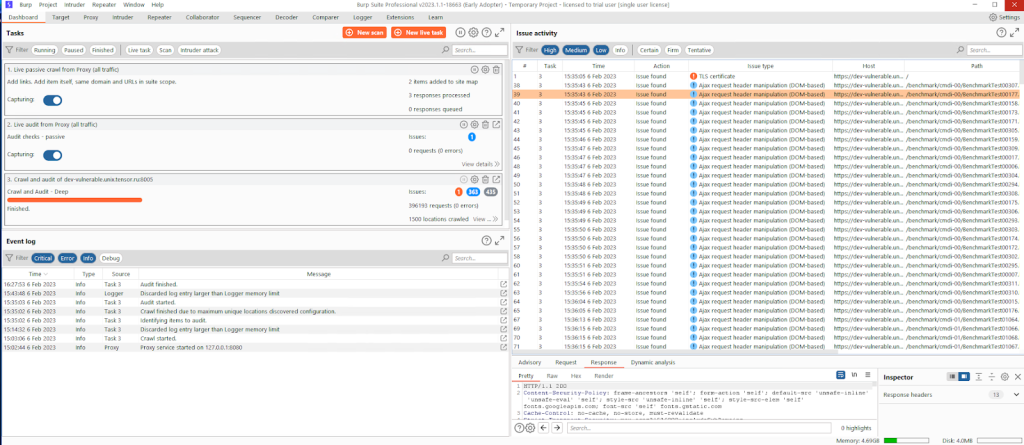
Task: Click the Inspector settings gear icon
Action: pyautogui.click(x=1004, y=376)
